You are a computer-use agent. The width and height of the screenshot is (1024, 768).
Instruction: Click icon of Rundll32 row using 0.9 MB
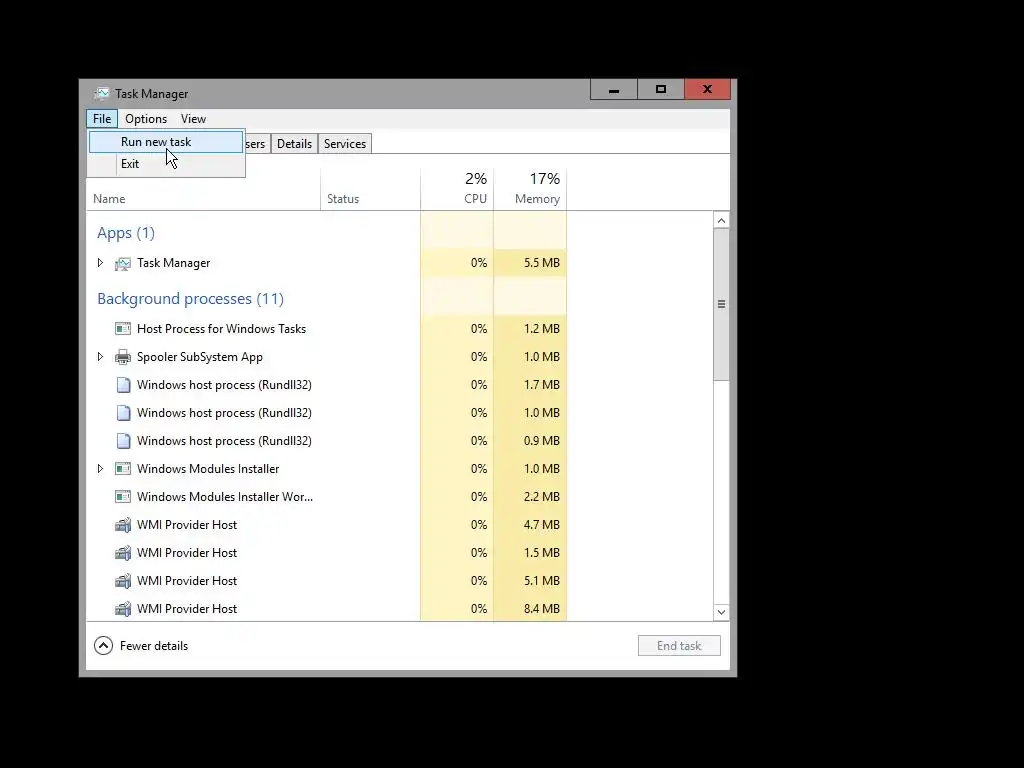[123, 441]
